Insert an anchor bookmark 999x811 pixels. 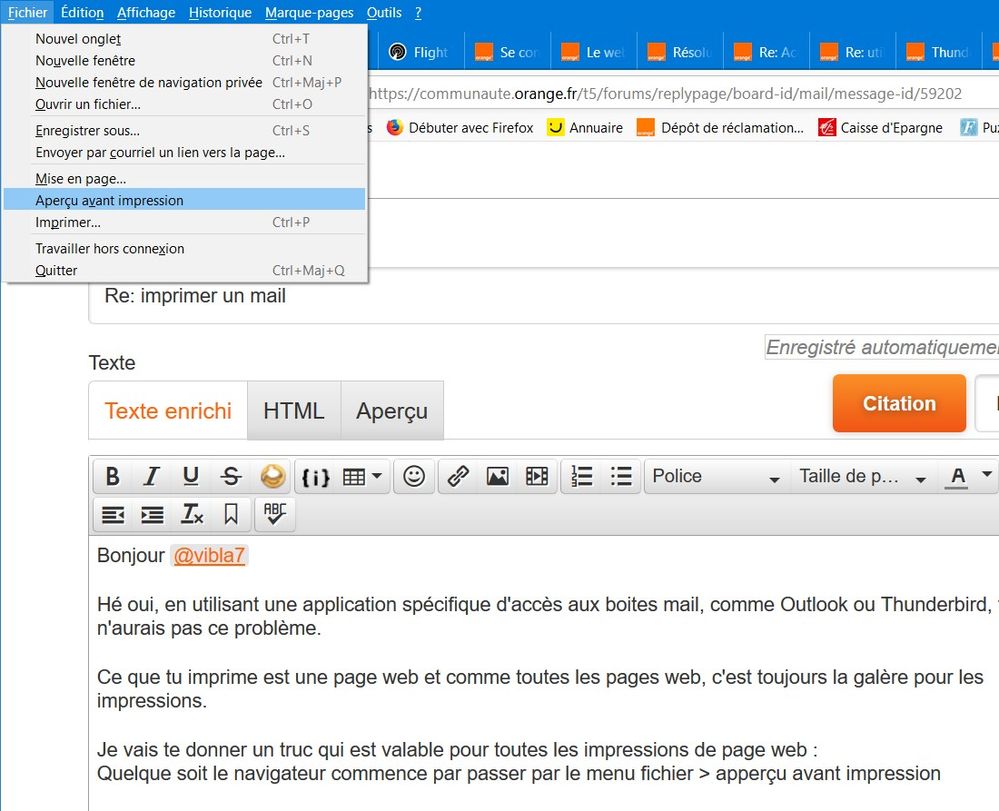(x=231, y=514)
